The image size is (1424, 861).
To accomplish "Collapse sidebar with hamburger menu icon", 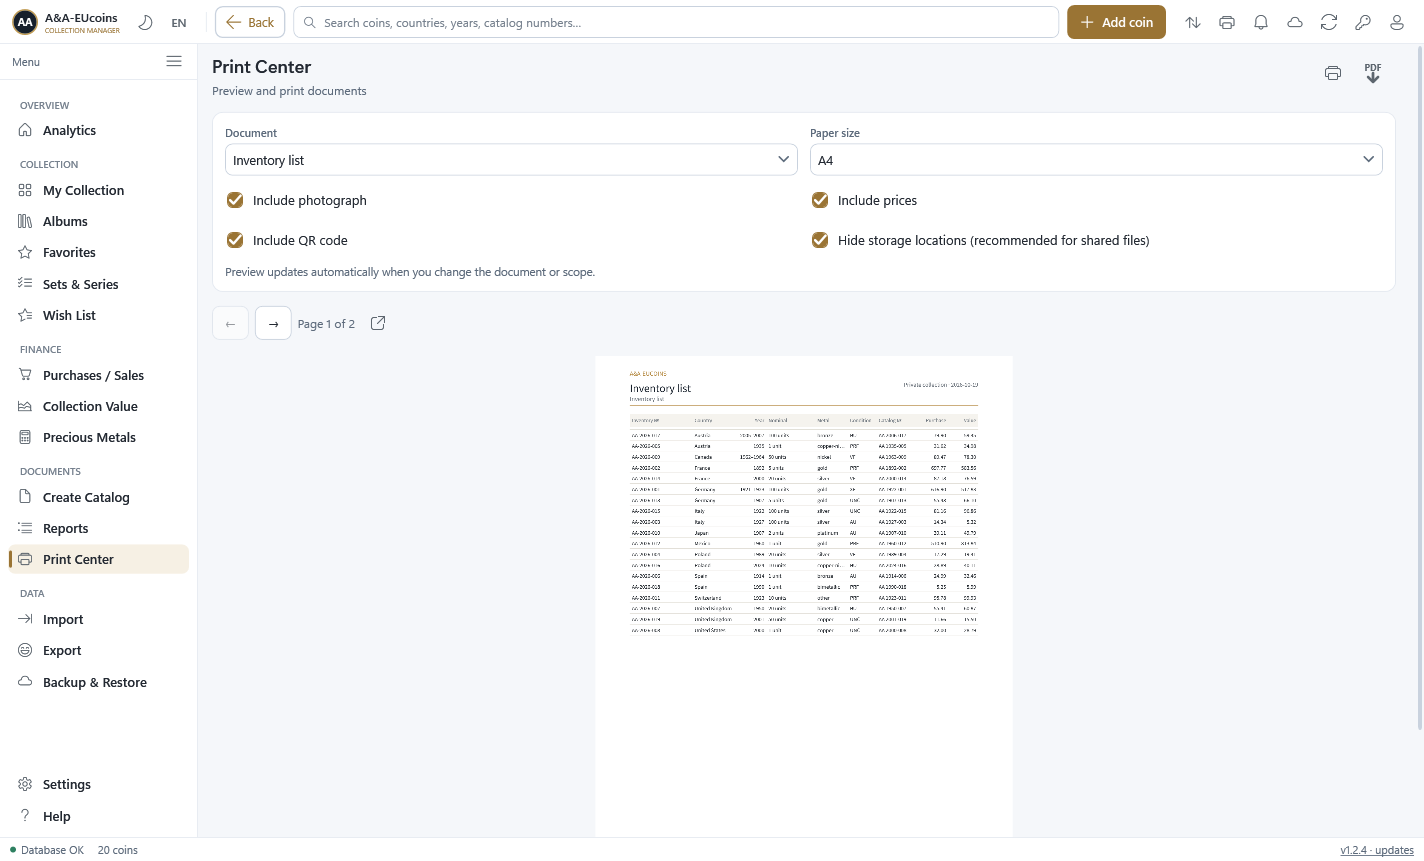I will point(174,61).
